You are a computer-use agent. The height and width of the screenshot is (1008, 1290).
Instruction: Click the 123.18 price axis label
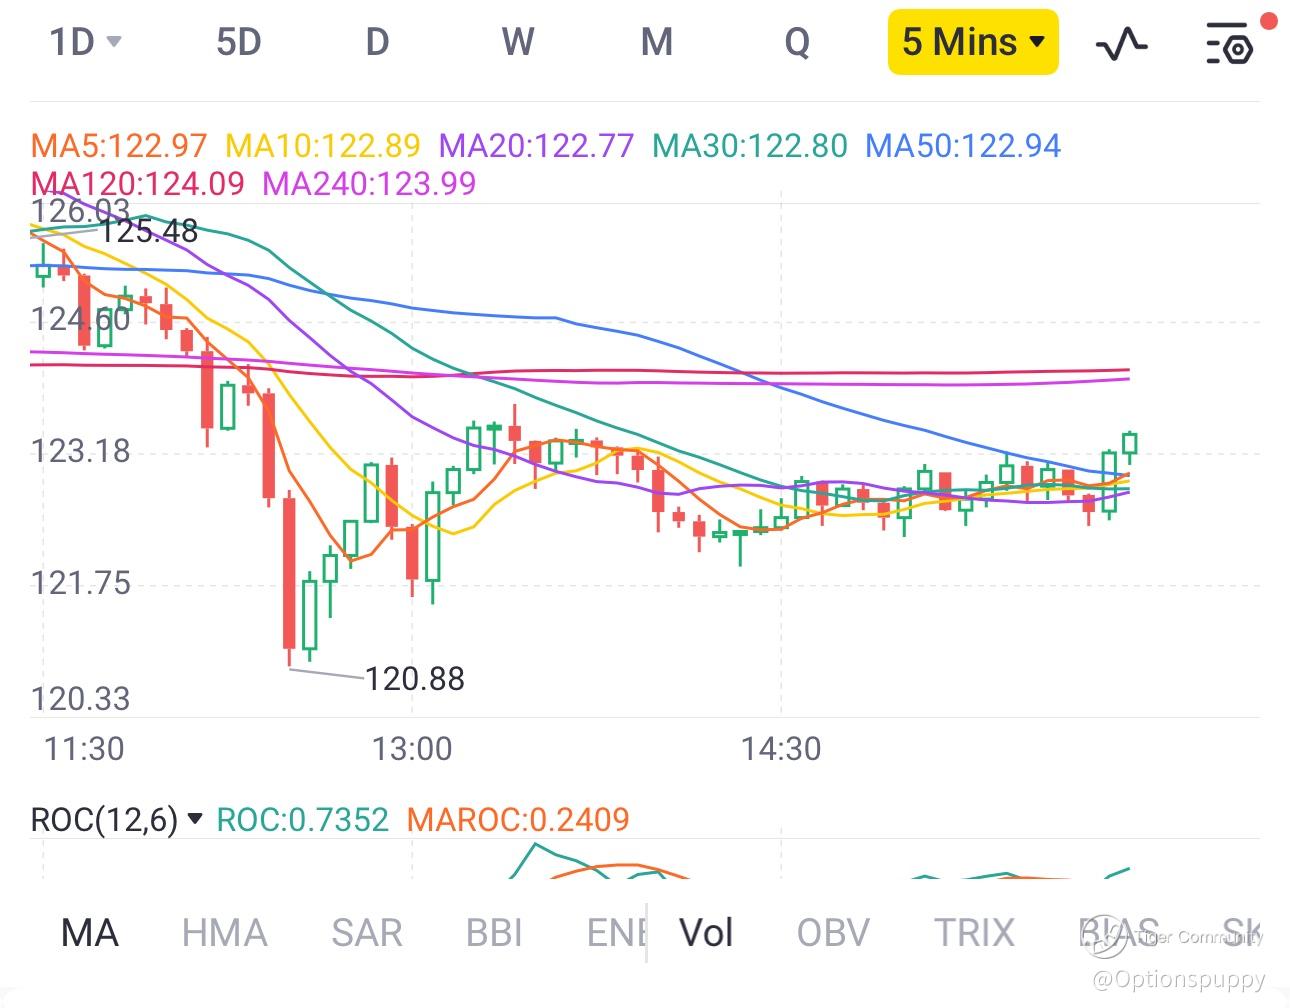[x=80, y=451]
